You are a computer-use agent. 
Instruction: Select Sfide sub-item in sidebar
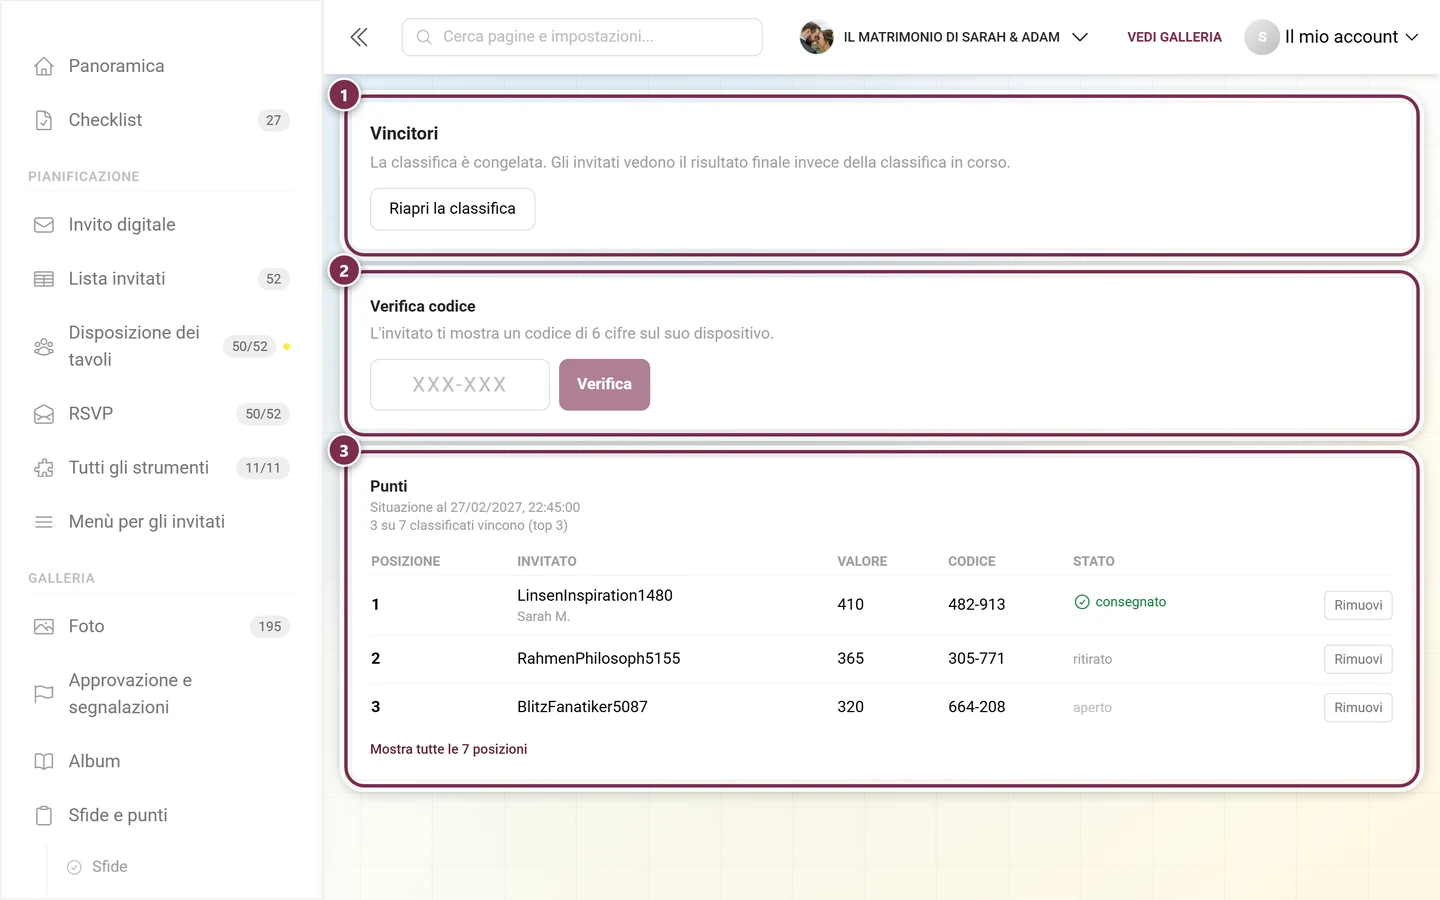pos(110,867)
